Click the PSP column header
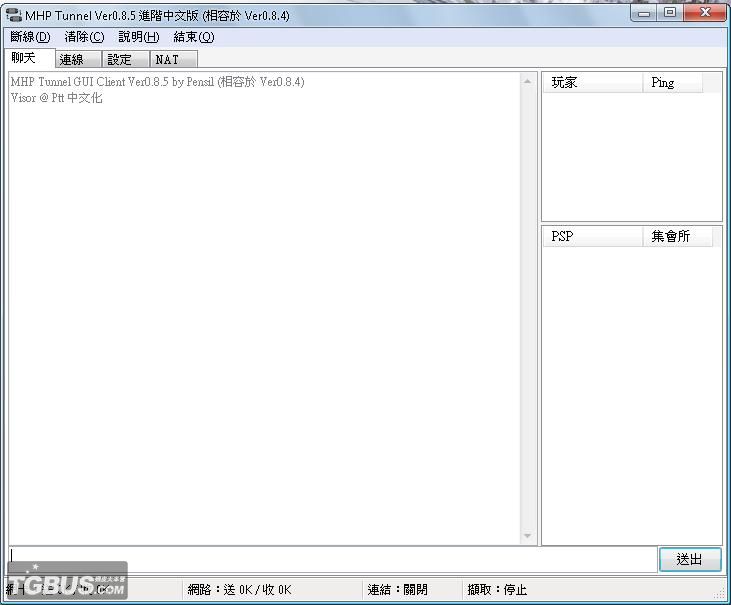The image size is (731, 605). (x=593, y=236)
